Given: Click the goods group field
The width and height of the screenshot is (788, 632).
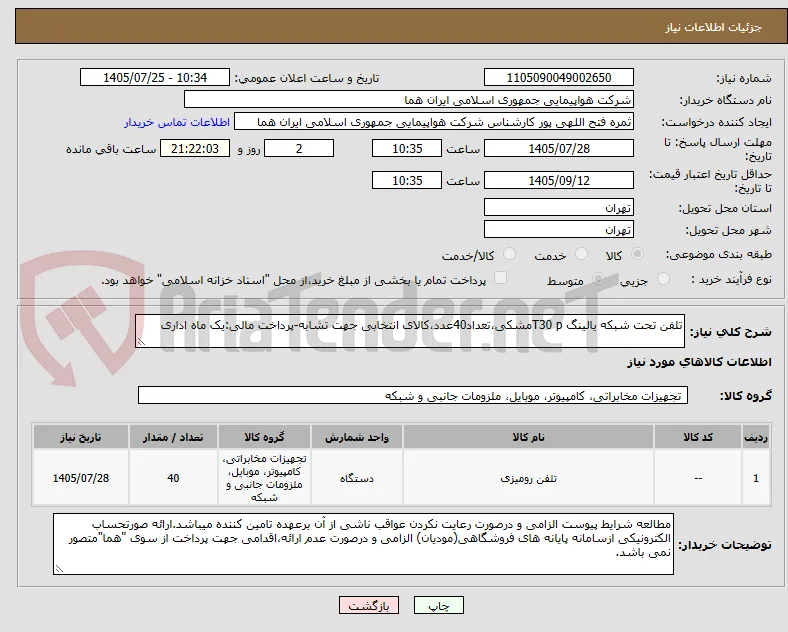Looking at the screenshot, I should point(413,395).
